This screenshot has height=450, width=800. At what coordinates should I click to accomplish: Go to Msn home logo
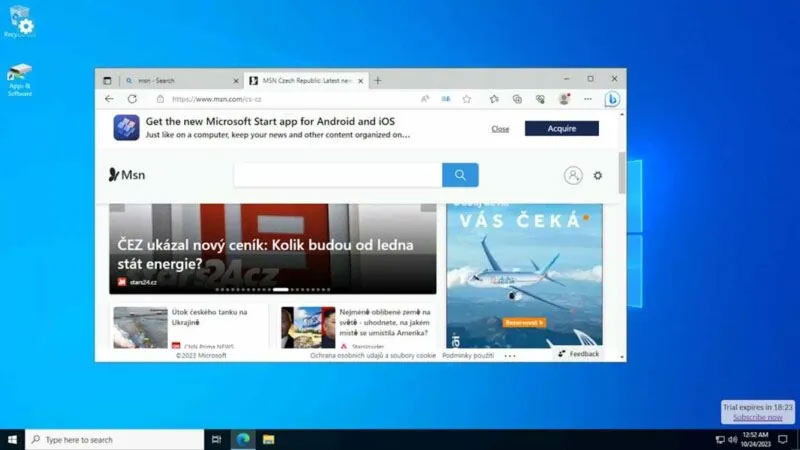click(x=127, y=175)
